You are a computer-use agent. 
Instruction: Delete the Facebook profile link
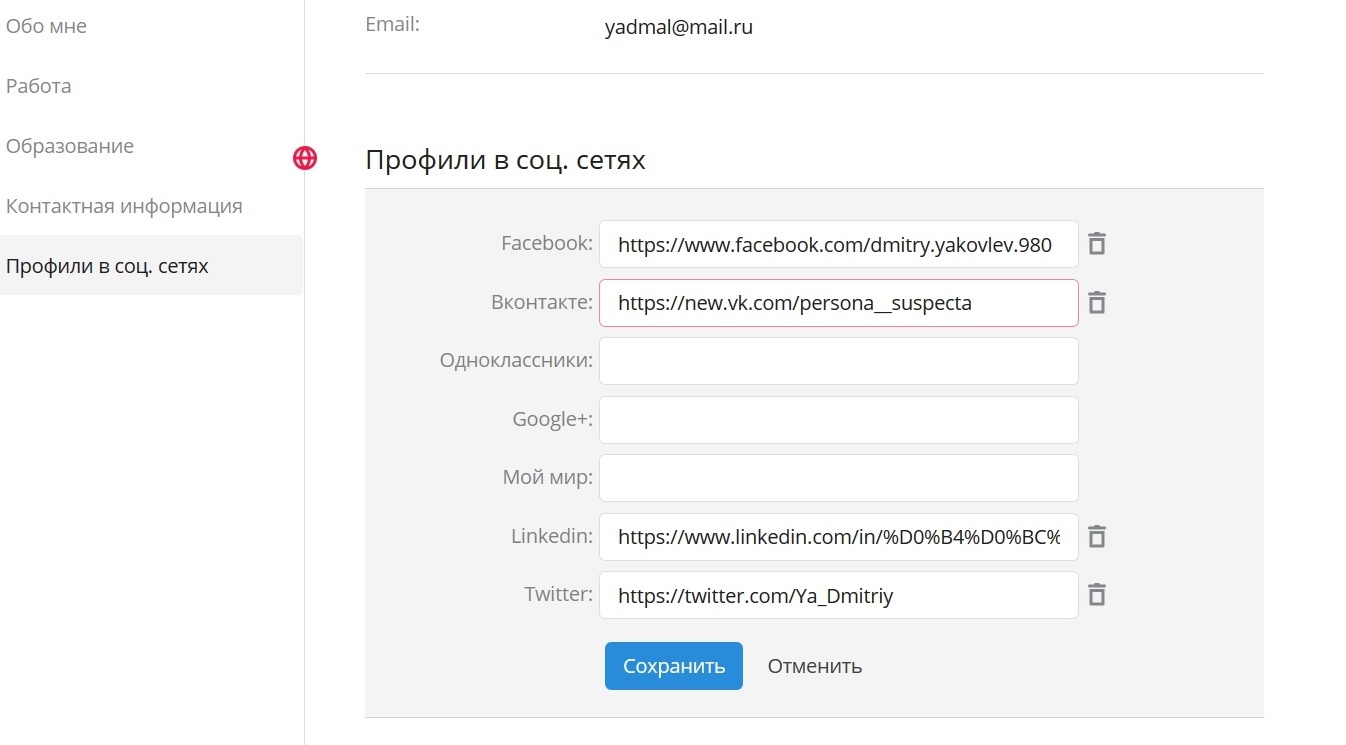tap(1097, 244)
